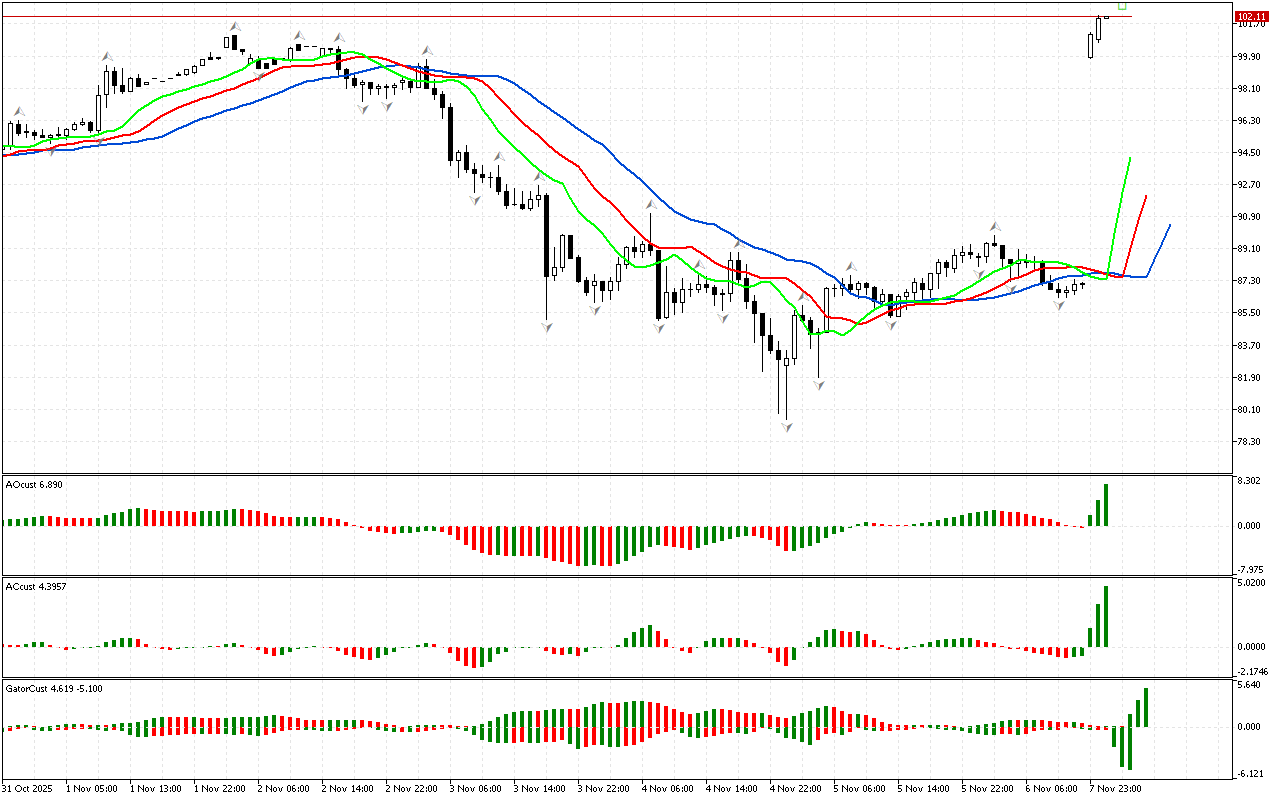This screenshot has width=1280, height=800.
Task: Click the down fractal arrow below lowest wick
Action: point(787,427)
